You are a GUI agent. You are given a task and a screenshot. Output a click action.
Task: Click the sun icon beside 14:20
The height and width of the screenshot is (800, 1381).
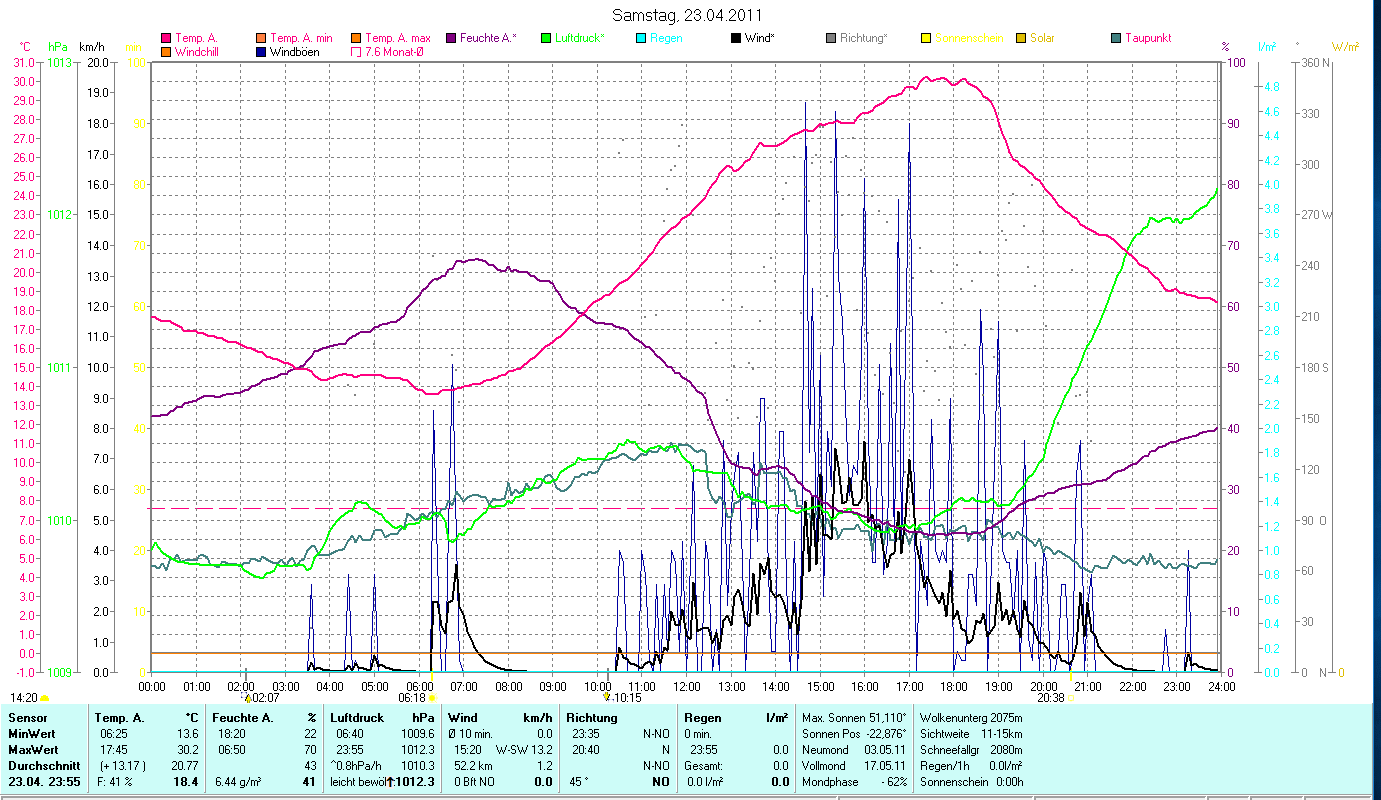44,698
